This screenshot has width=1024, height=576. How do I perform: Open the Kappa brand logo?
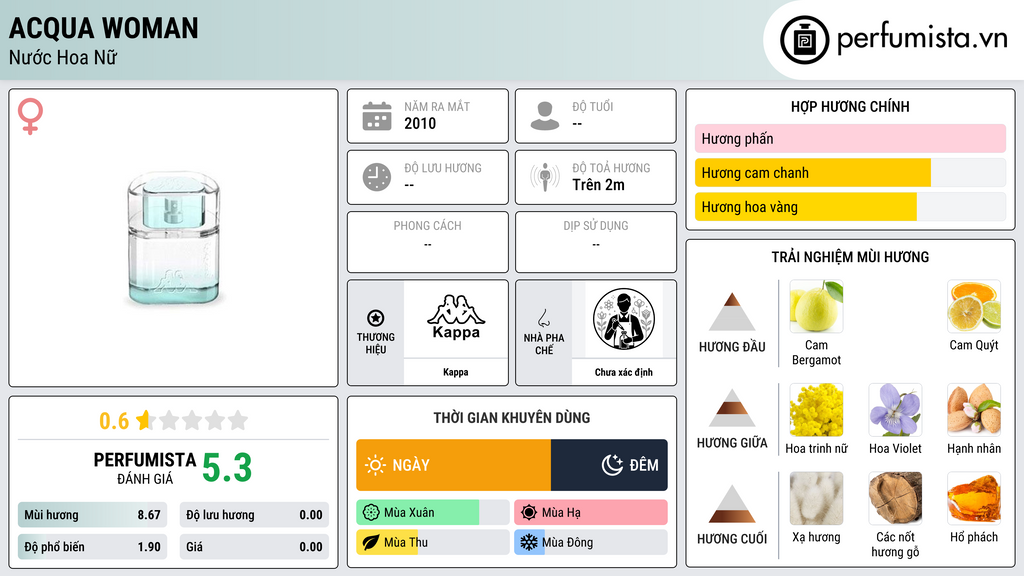(x=456, y=317)
